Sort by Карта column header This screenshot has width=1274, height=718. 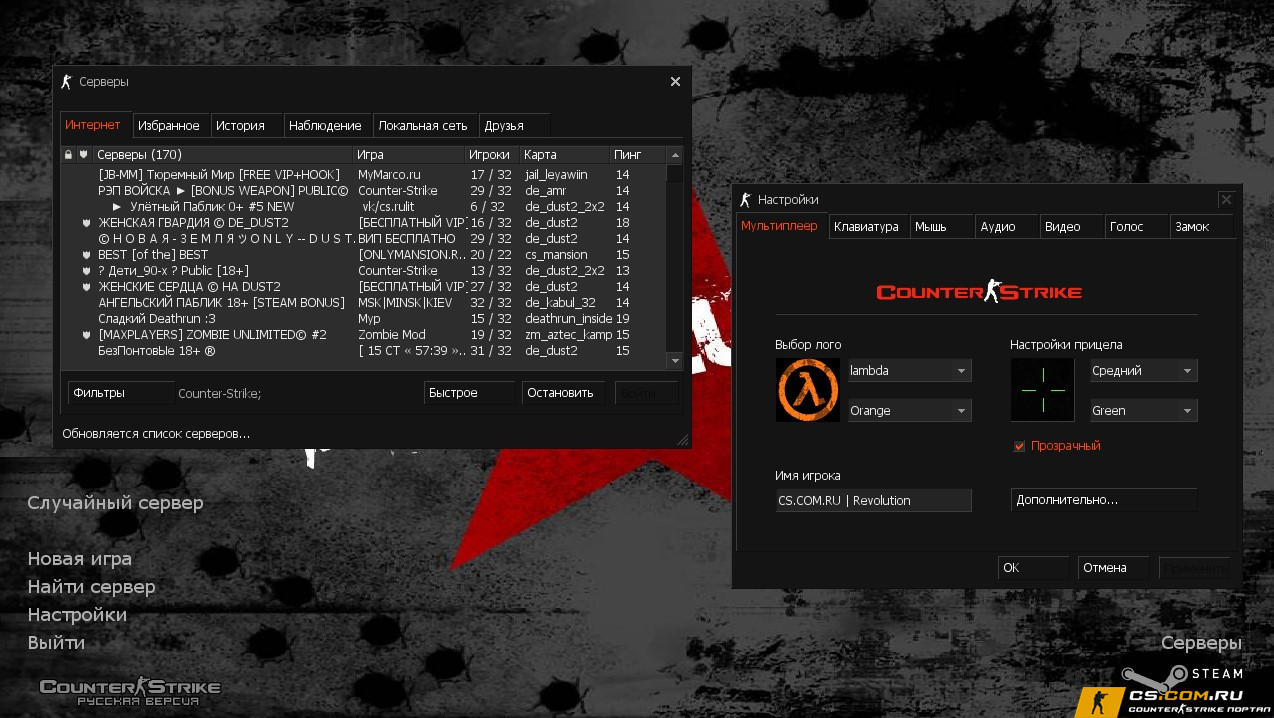tap(565, 155)
